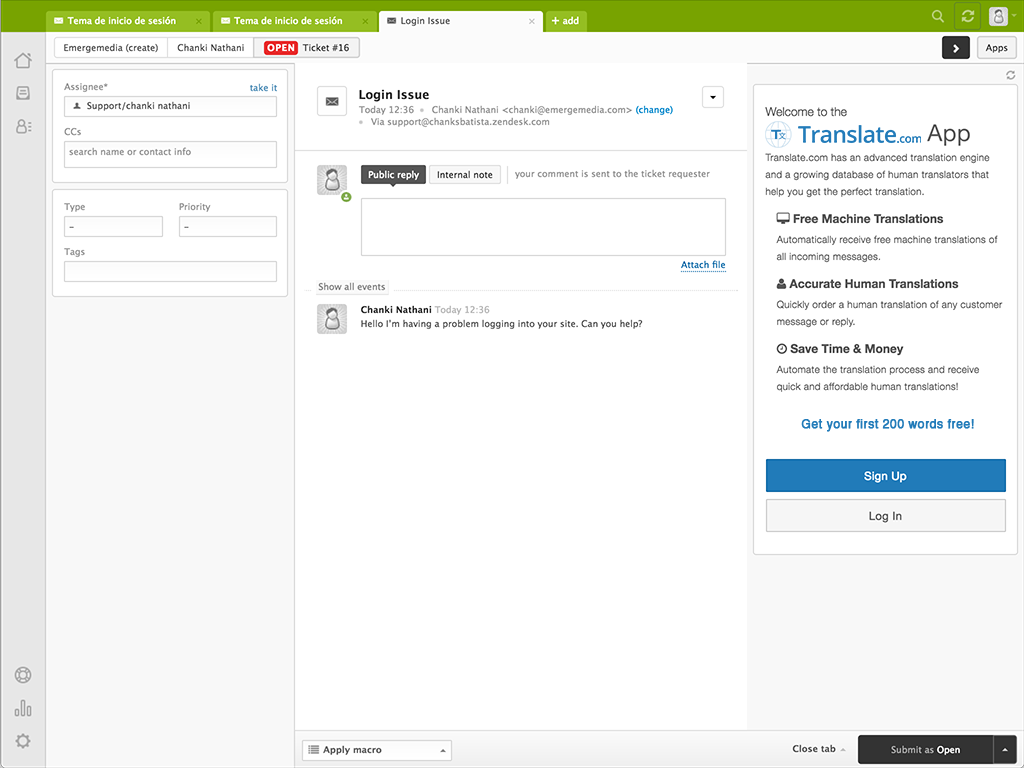Open the Priority dropdown field
Screen dimensions: 1024x768
pos(227,227)
